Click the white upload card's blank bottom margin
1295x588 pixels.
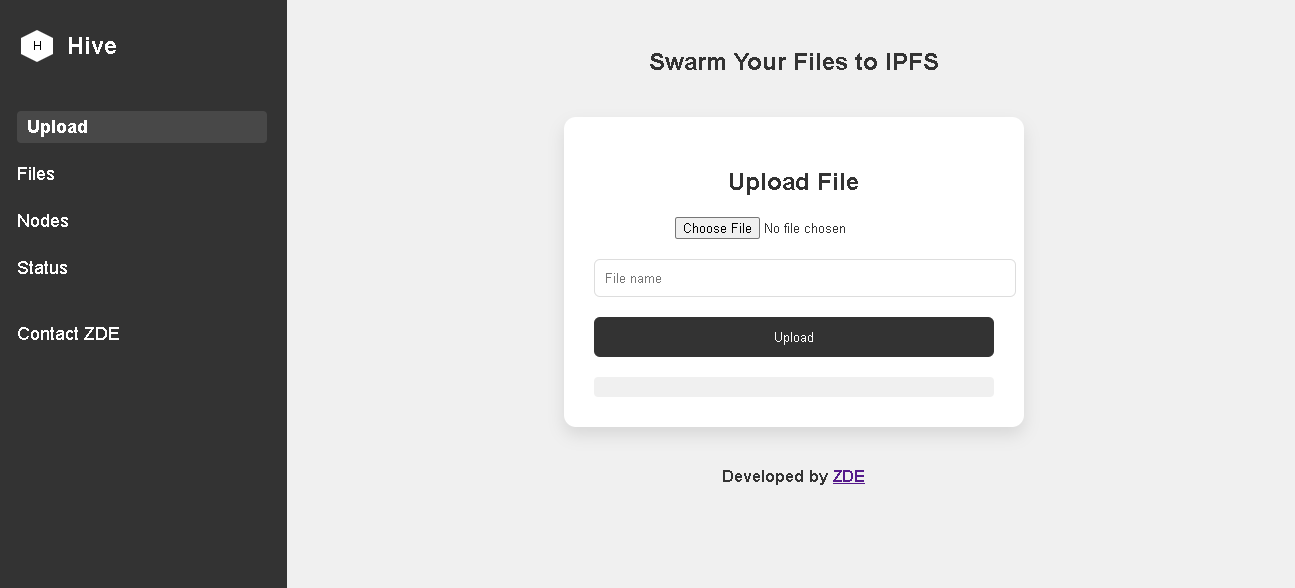[x=793, y=413]
